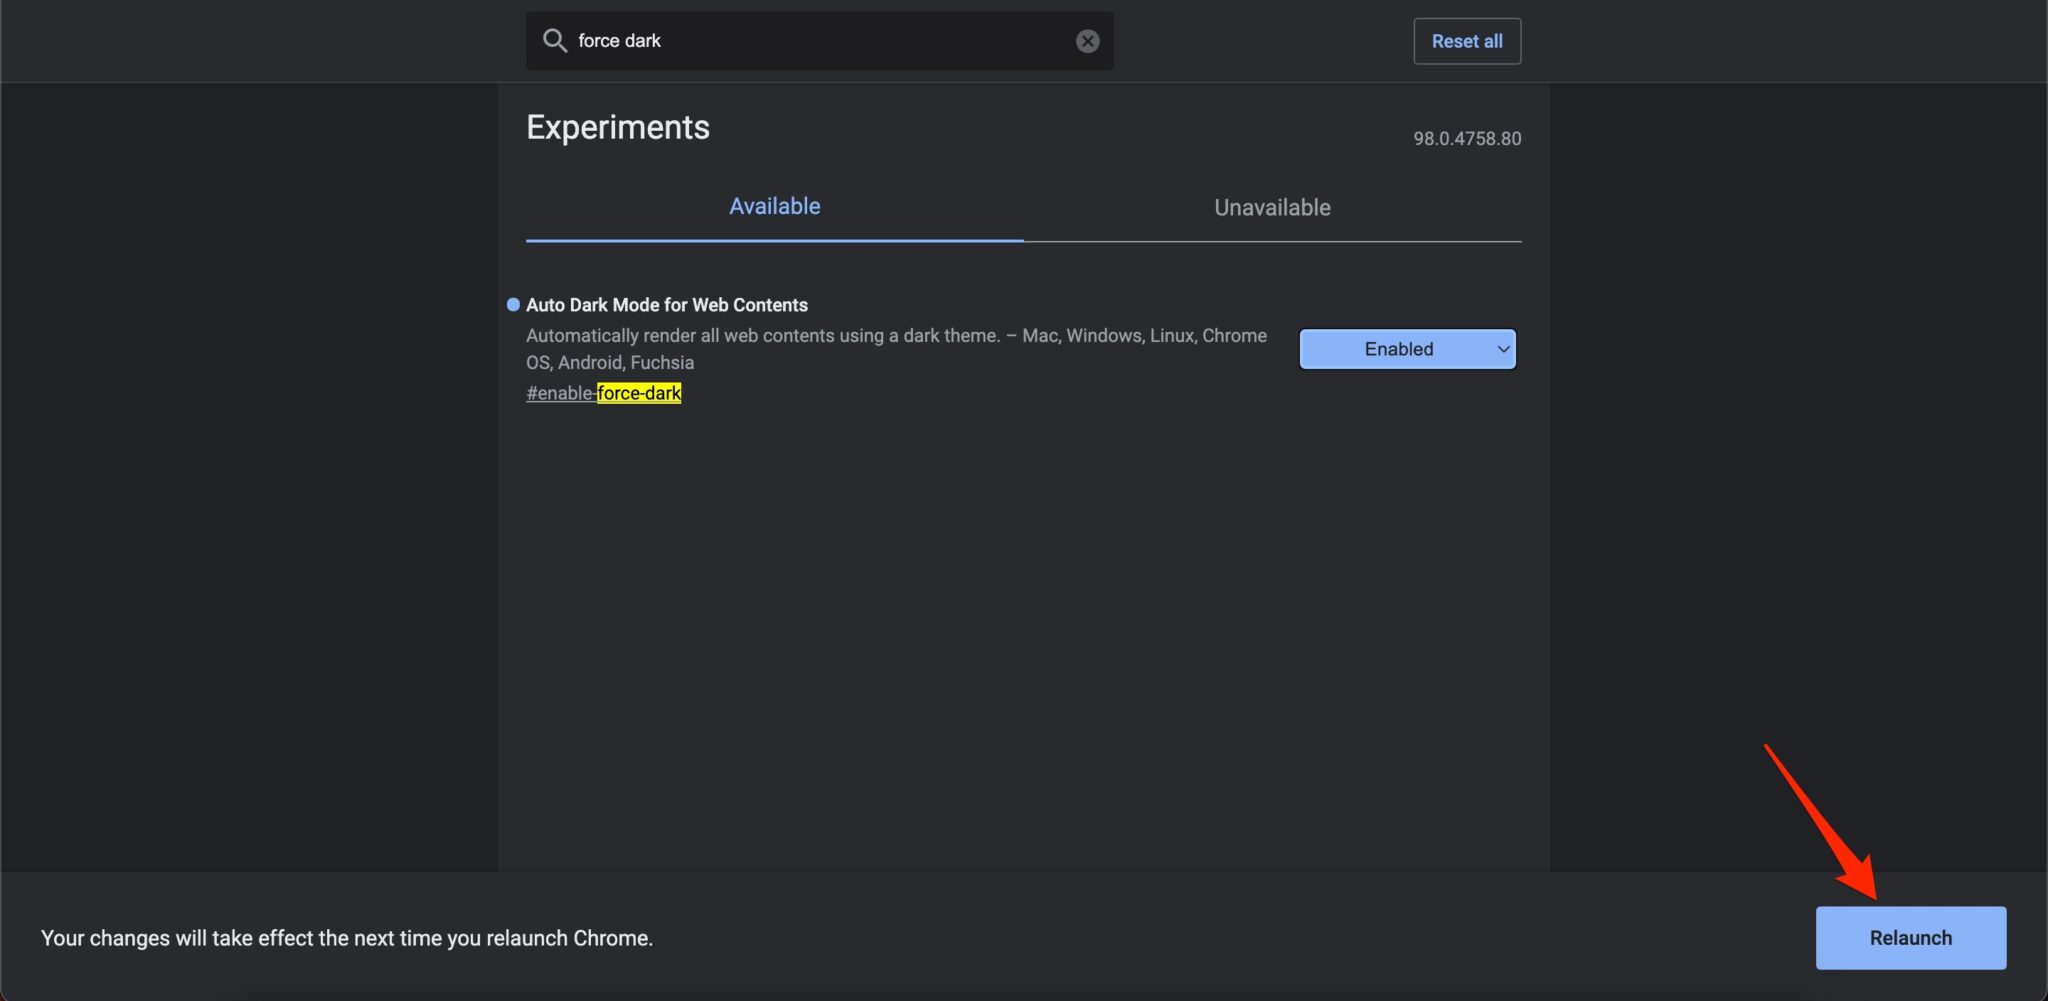
Task: Click the Chrome version number 98.0.4758.80
Action: (x=1467, y=138)
